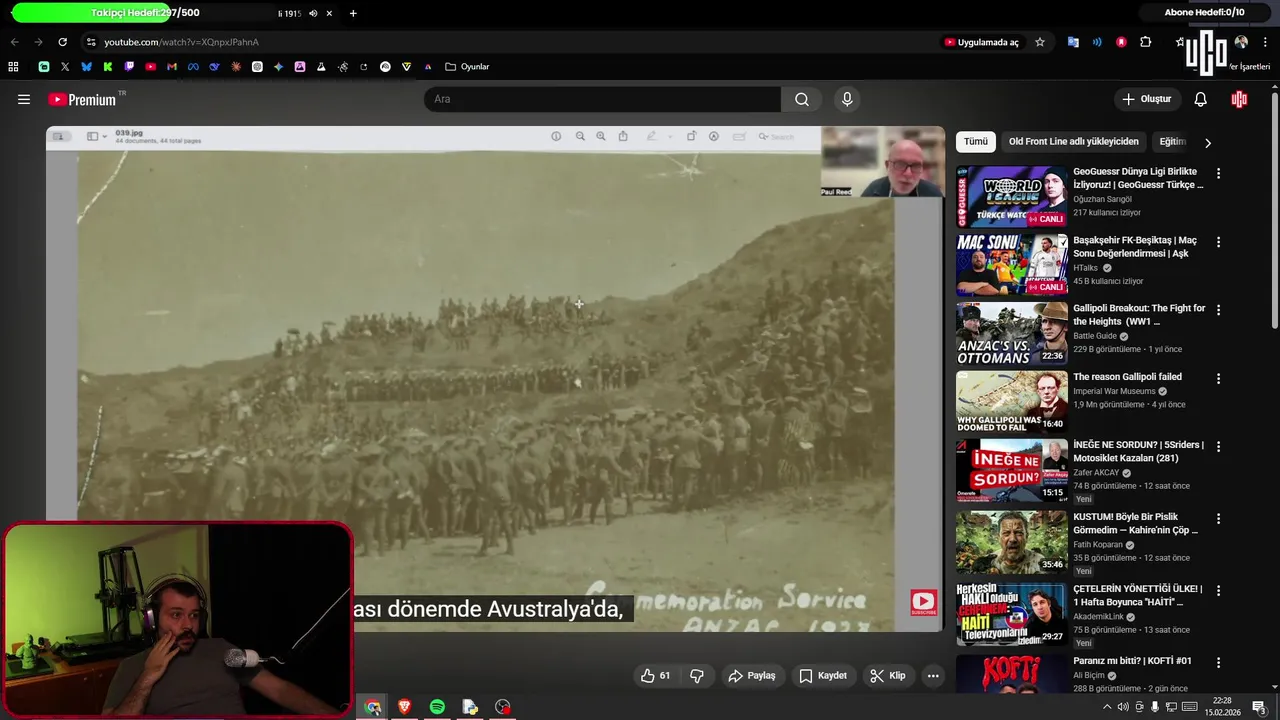Reload the page
Screen dimensions: 1280x720
[62, 42]
